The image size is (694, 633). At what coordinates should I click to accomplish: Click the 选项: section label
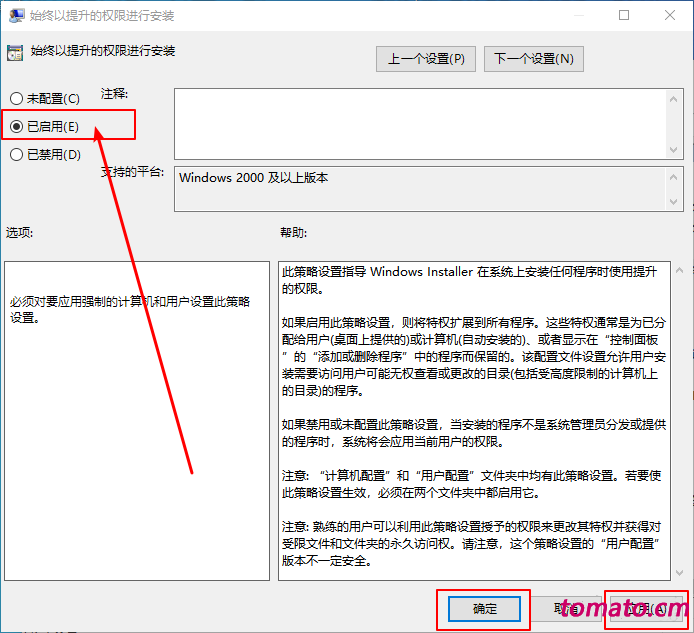pos(19,232)
